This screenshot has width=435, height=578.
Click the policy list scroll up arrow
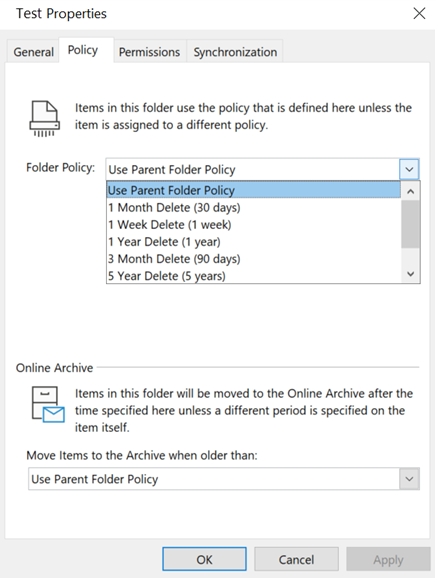(x=411, y=191)
